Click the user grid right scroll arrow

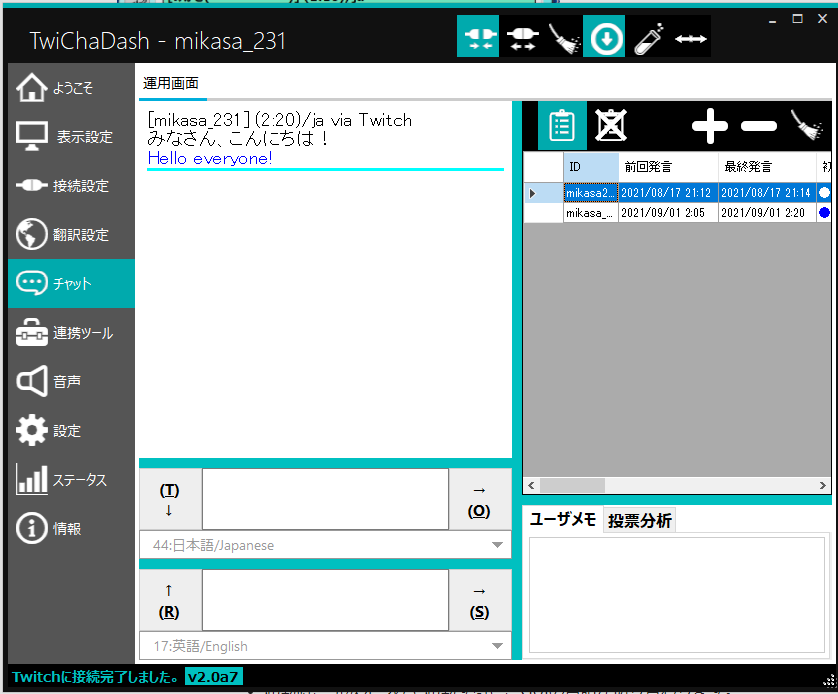(x=823, y=485)
